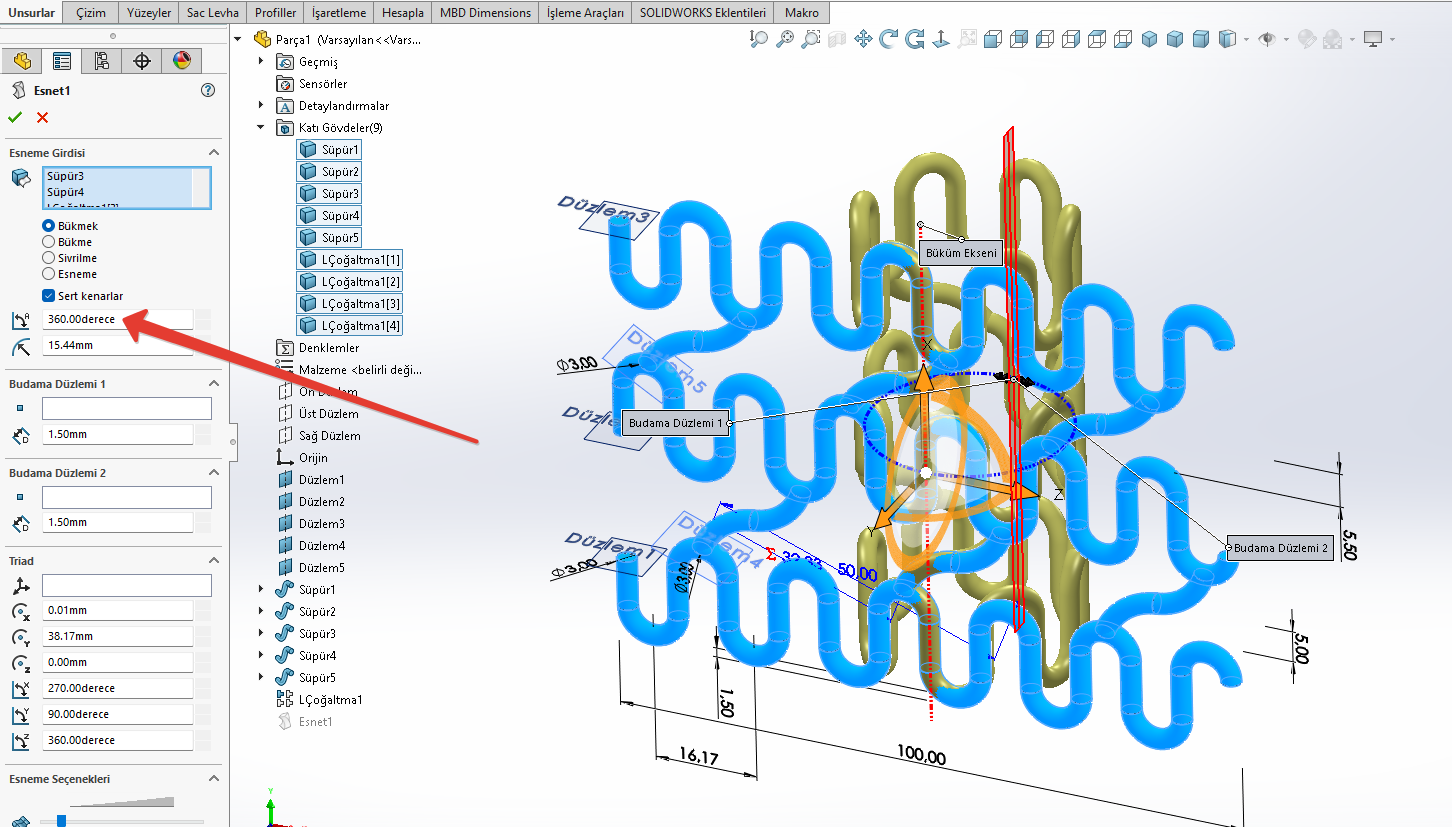This screenshot has height=827, width=1452.
Task: Click the monitor view settings icon
Action: point(1373,39)
